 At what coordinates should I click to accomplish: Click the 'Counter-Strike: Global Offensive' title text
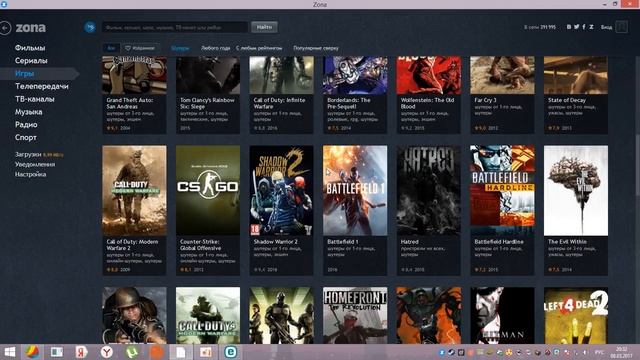click(x=201, y=245)
